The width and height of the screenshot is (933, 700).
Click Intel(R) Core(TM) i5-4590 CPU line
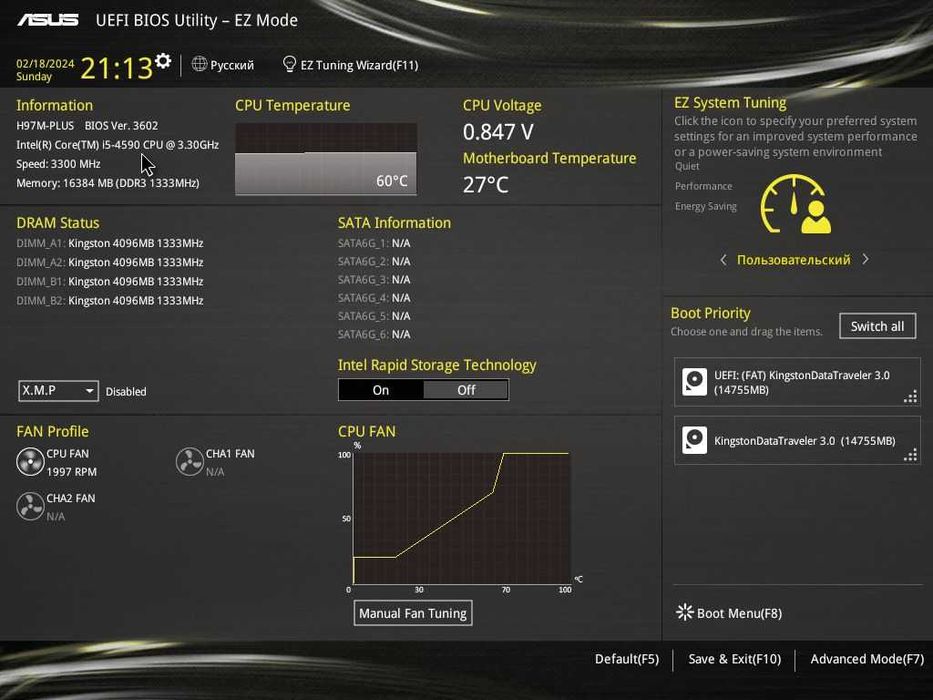(x=117, y=145)
